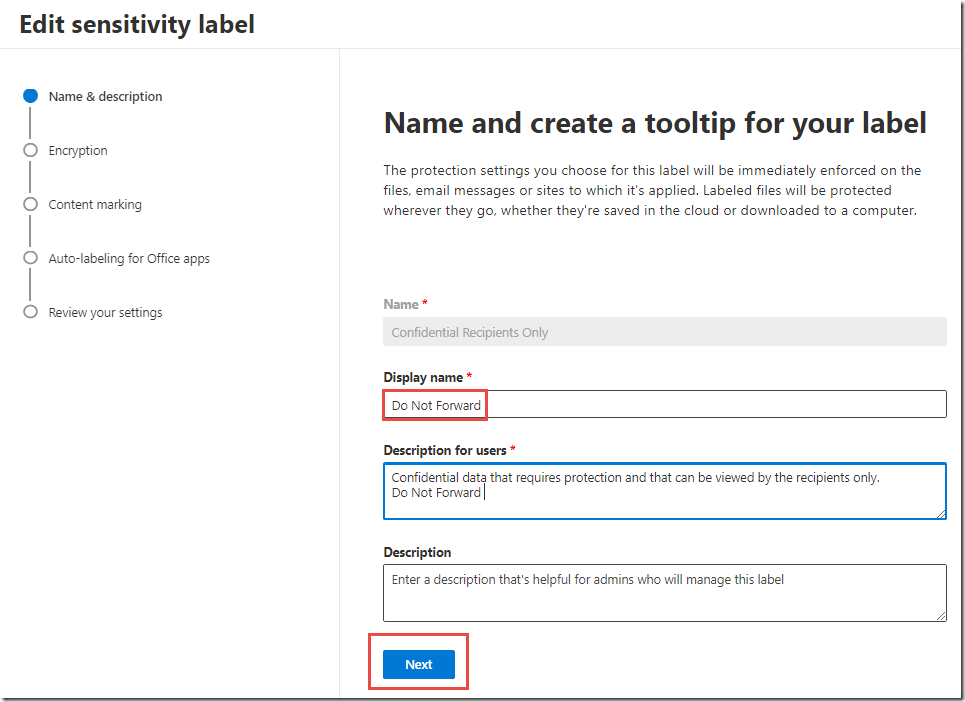Screen dimensions: 965x702
Task: Click the Review your settings step circle
Action: tap(30, 312)
